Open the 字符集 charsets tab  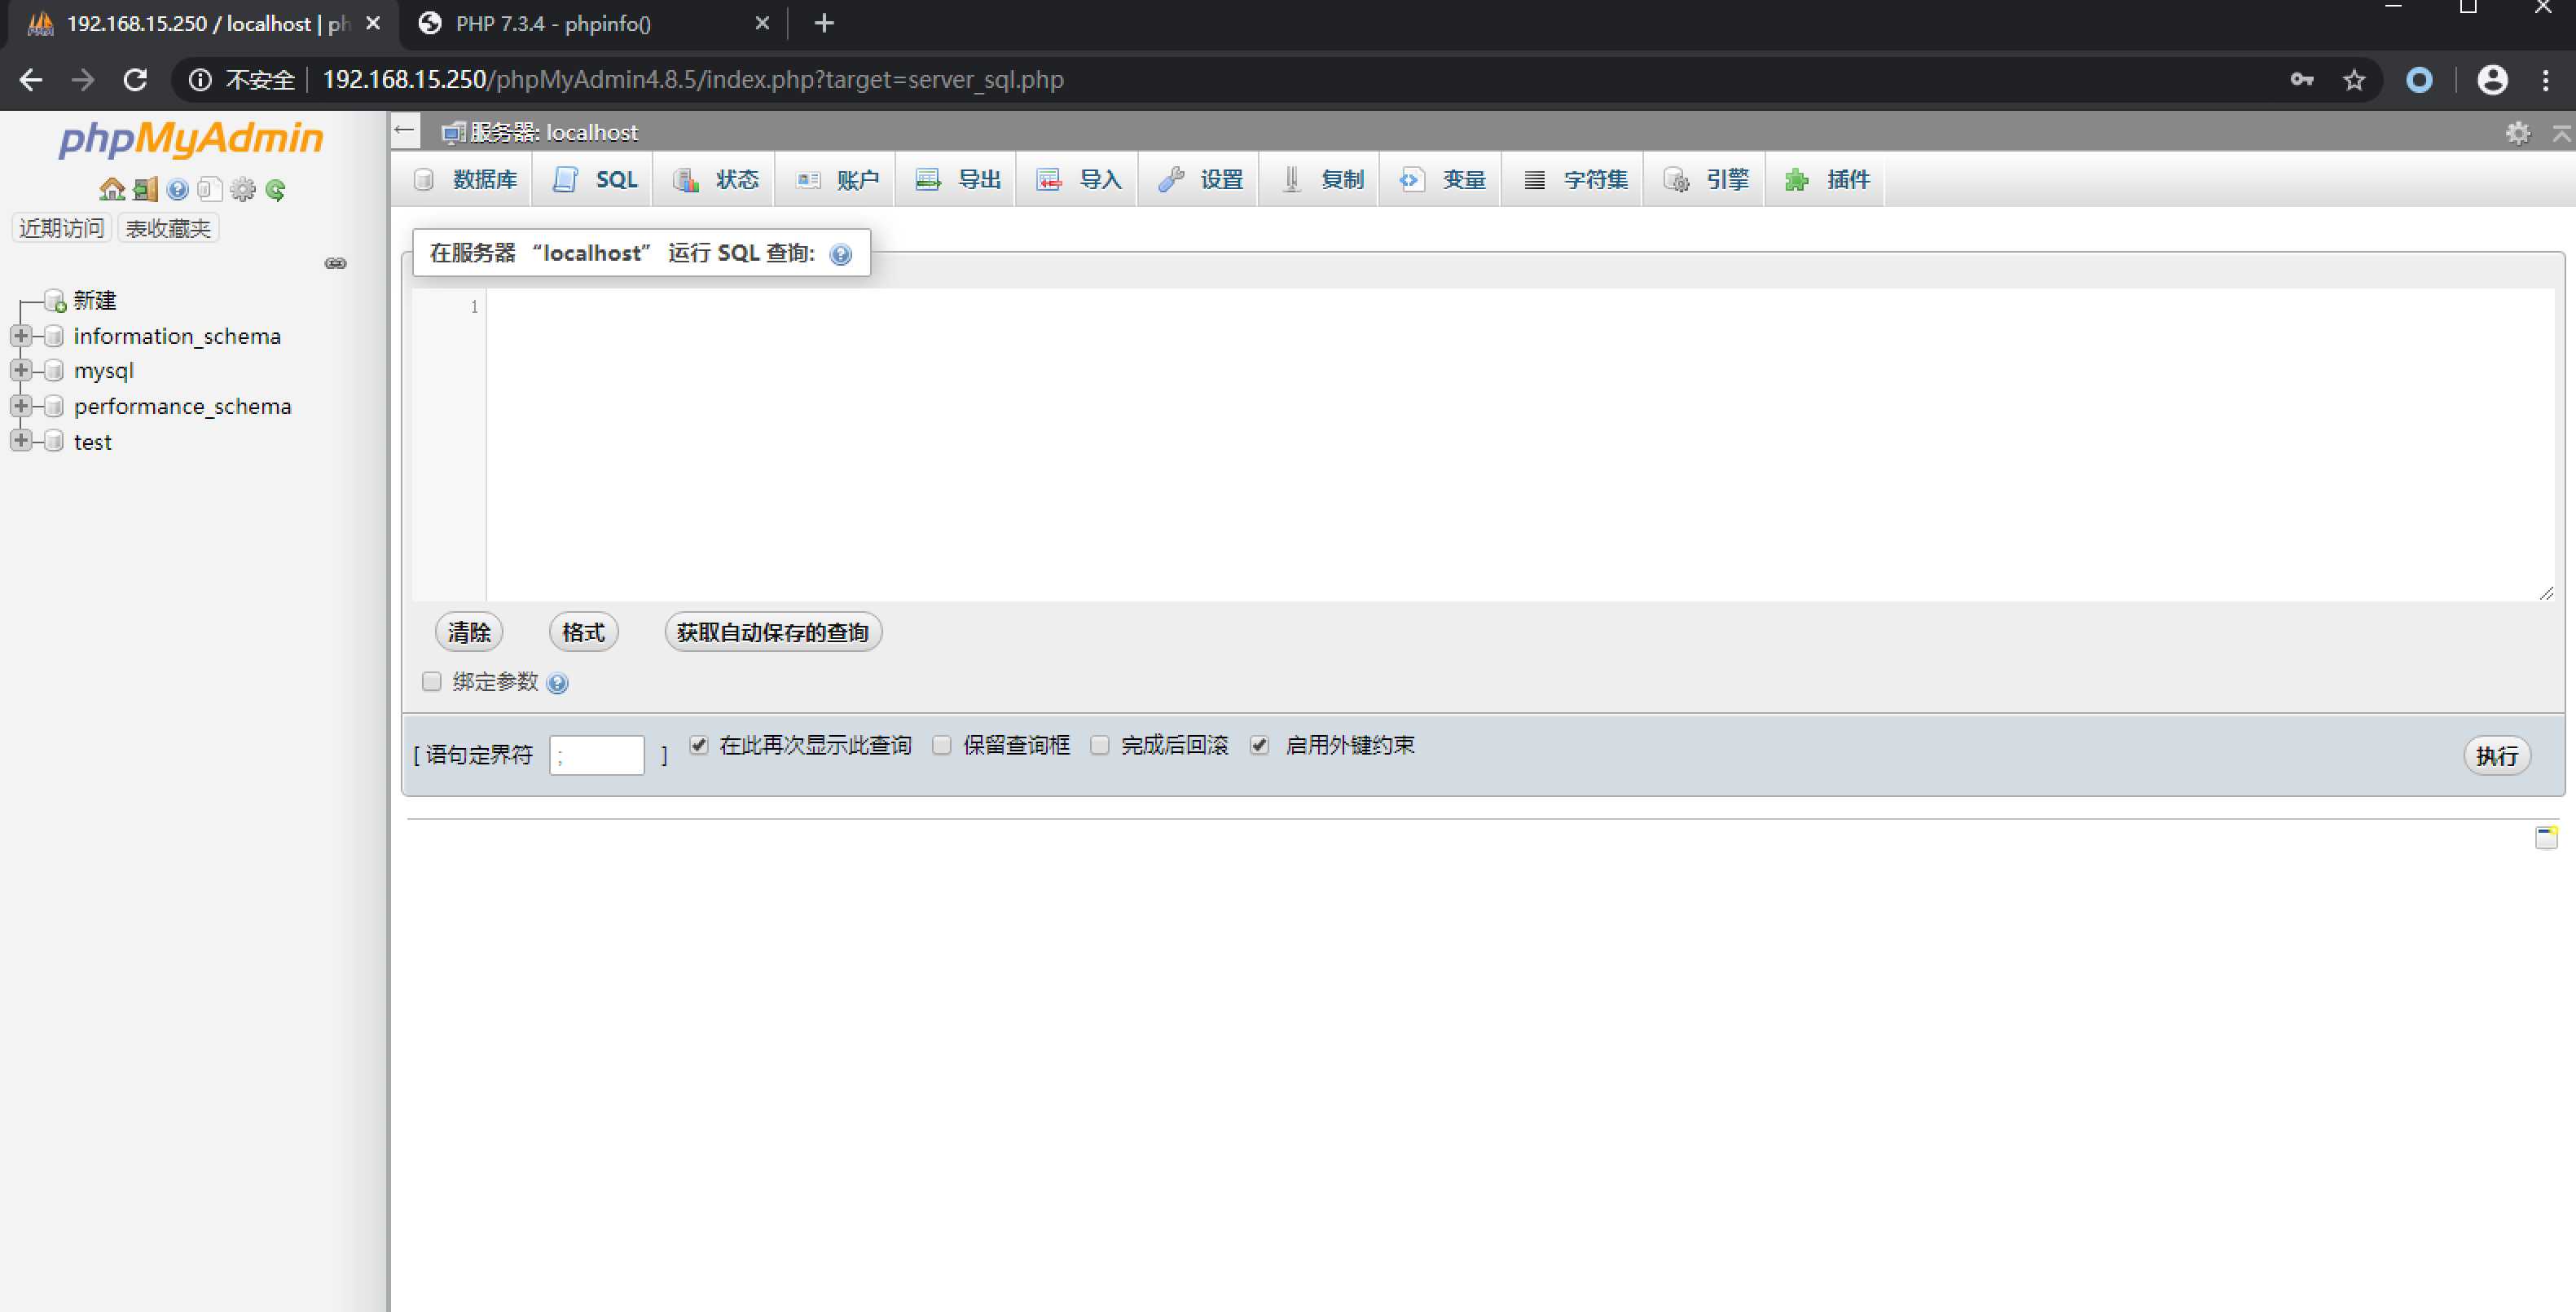pos(1575,180)
